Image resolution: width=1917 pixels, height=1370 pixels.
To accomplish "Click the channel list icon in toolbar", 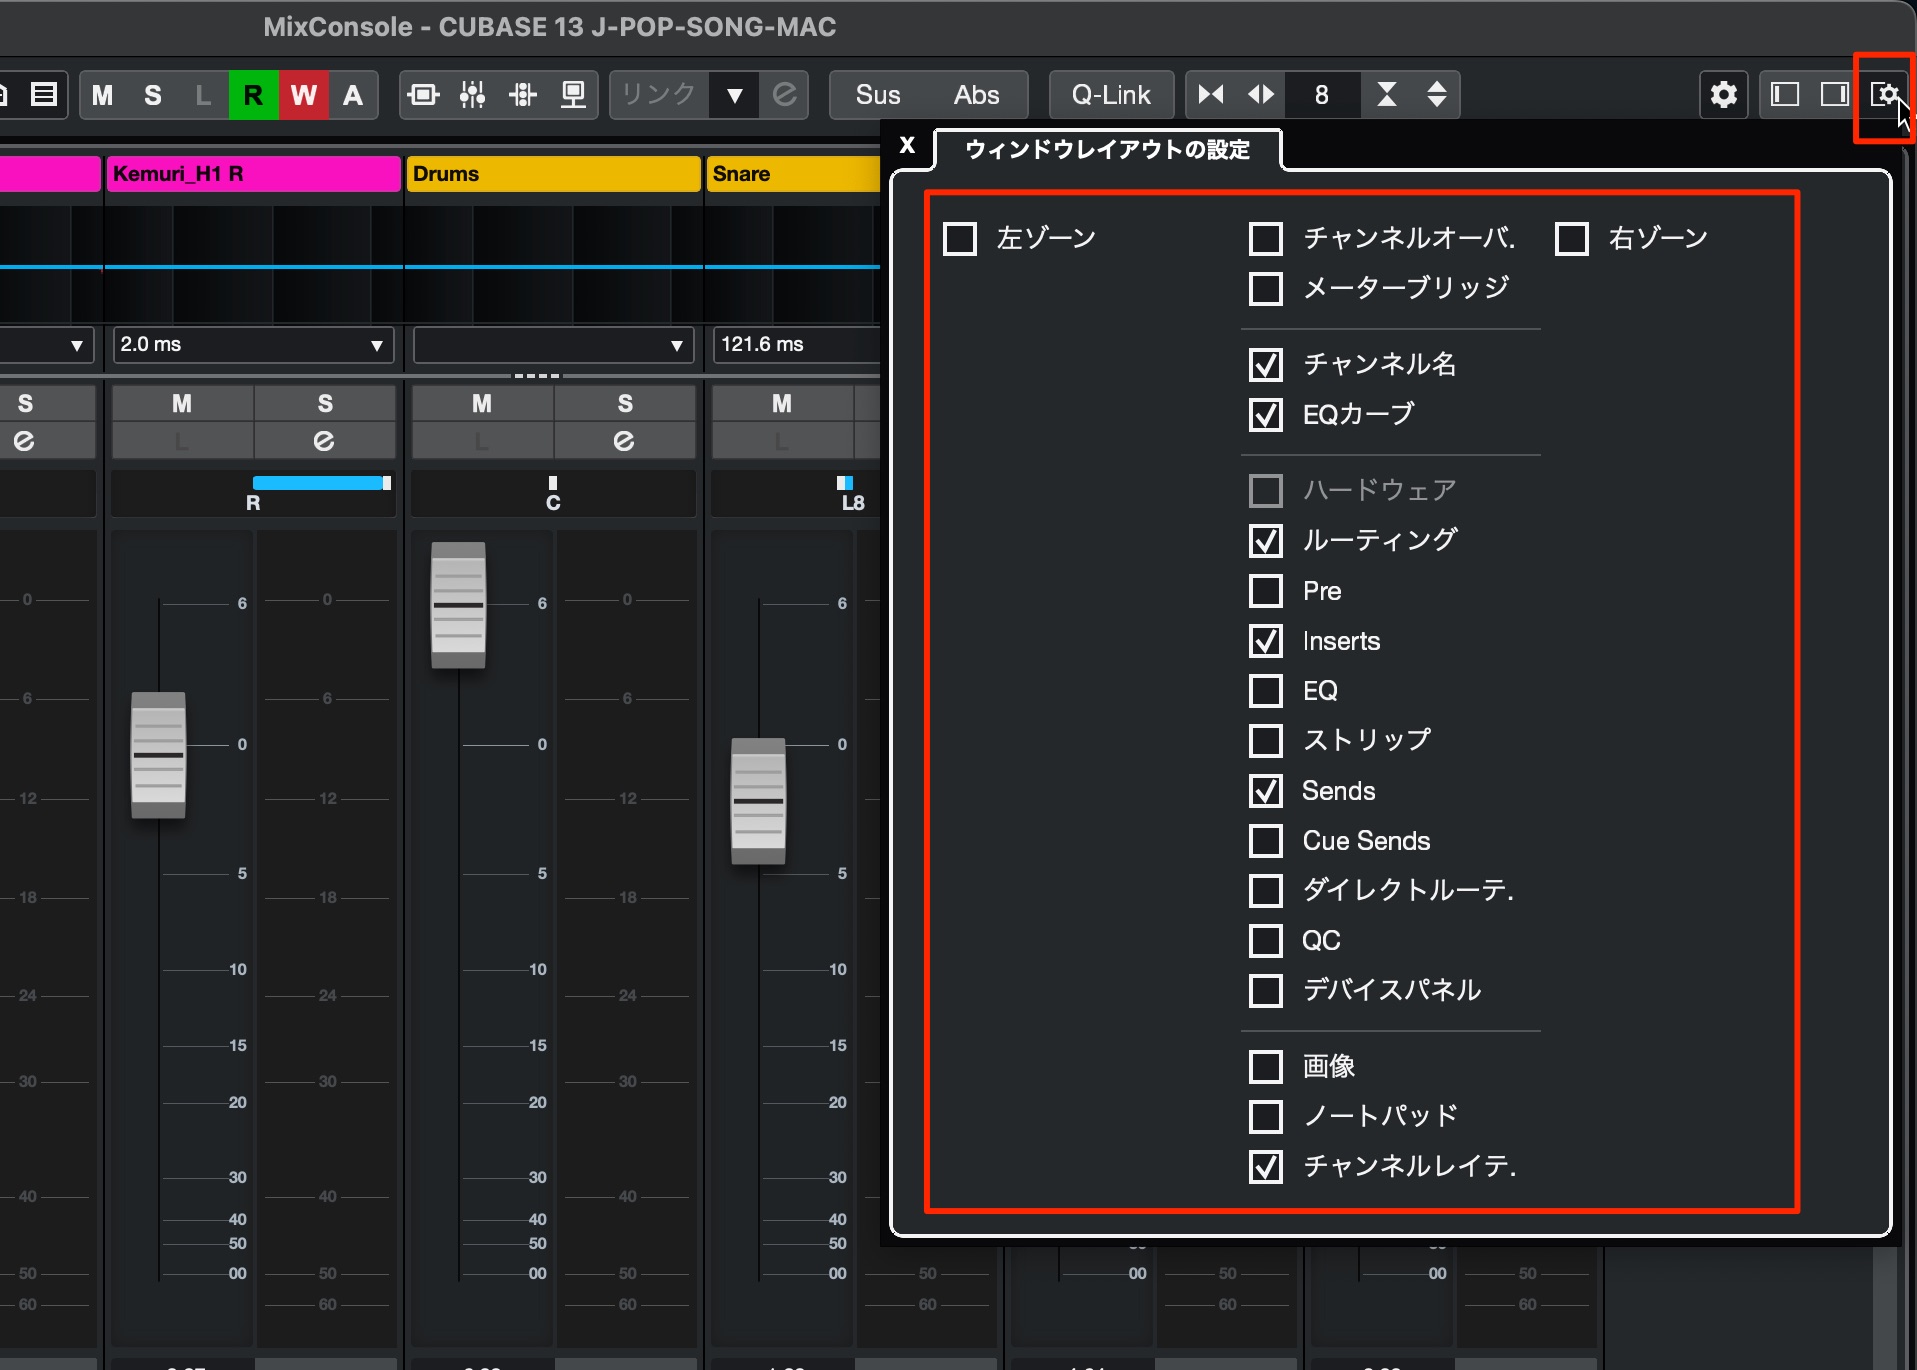I will coord(44,95).
